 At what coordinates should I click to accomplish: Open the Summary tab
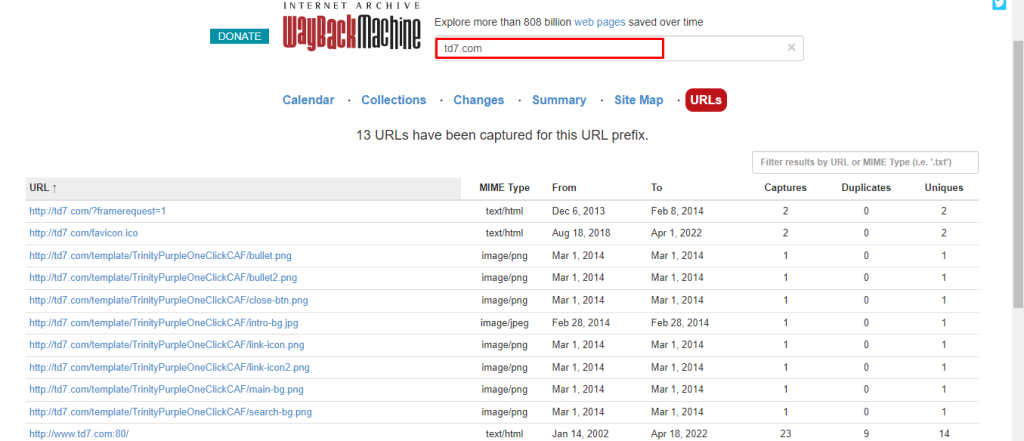tap(559, 100)
